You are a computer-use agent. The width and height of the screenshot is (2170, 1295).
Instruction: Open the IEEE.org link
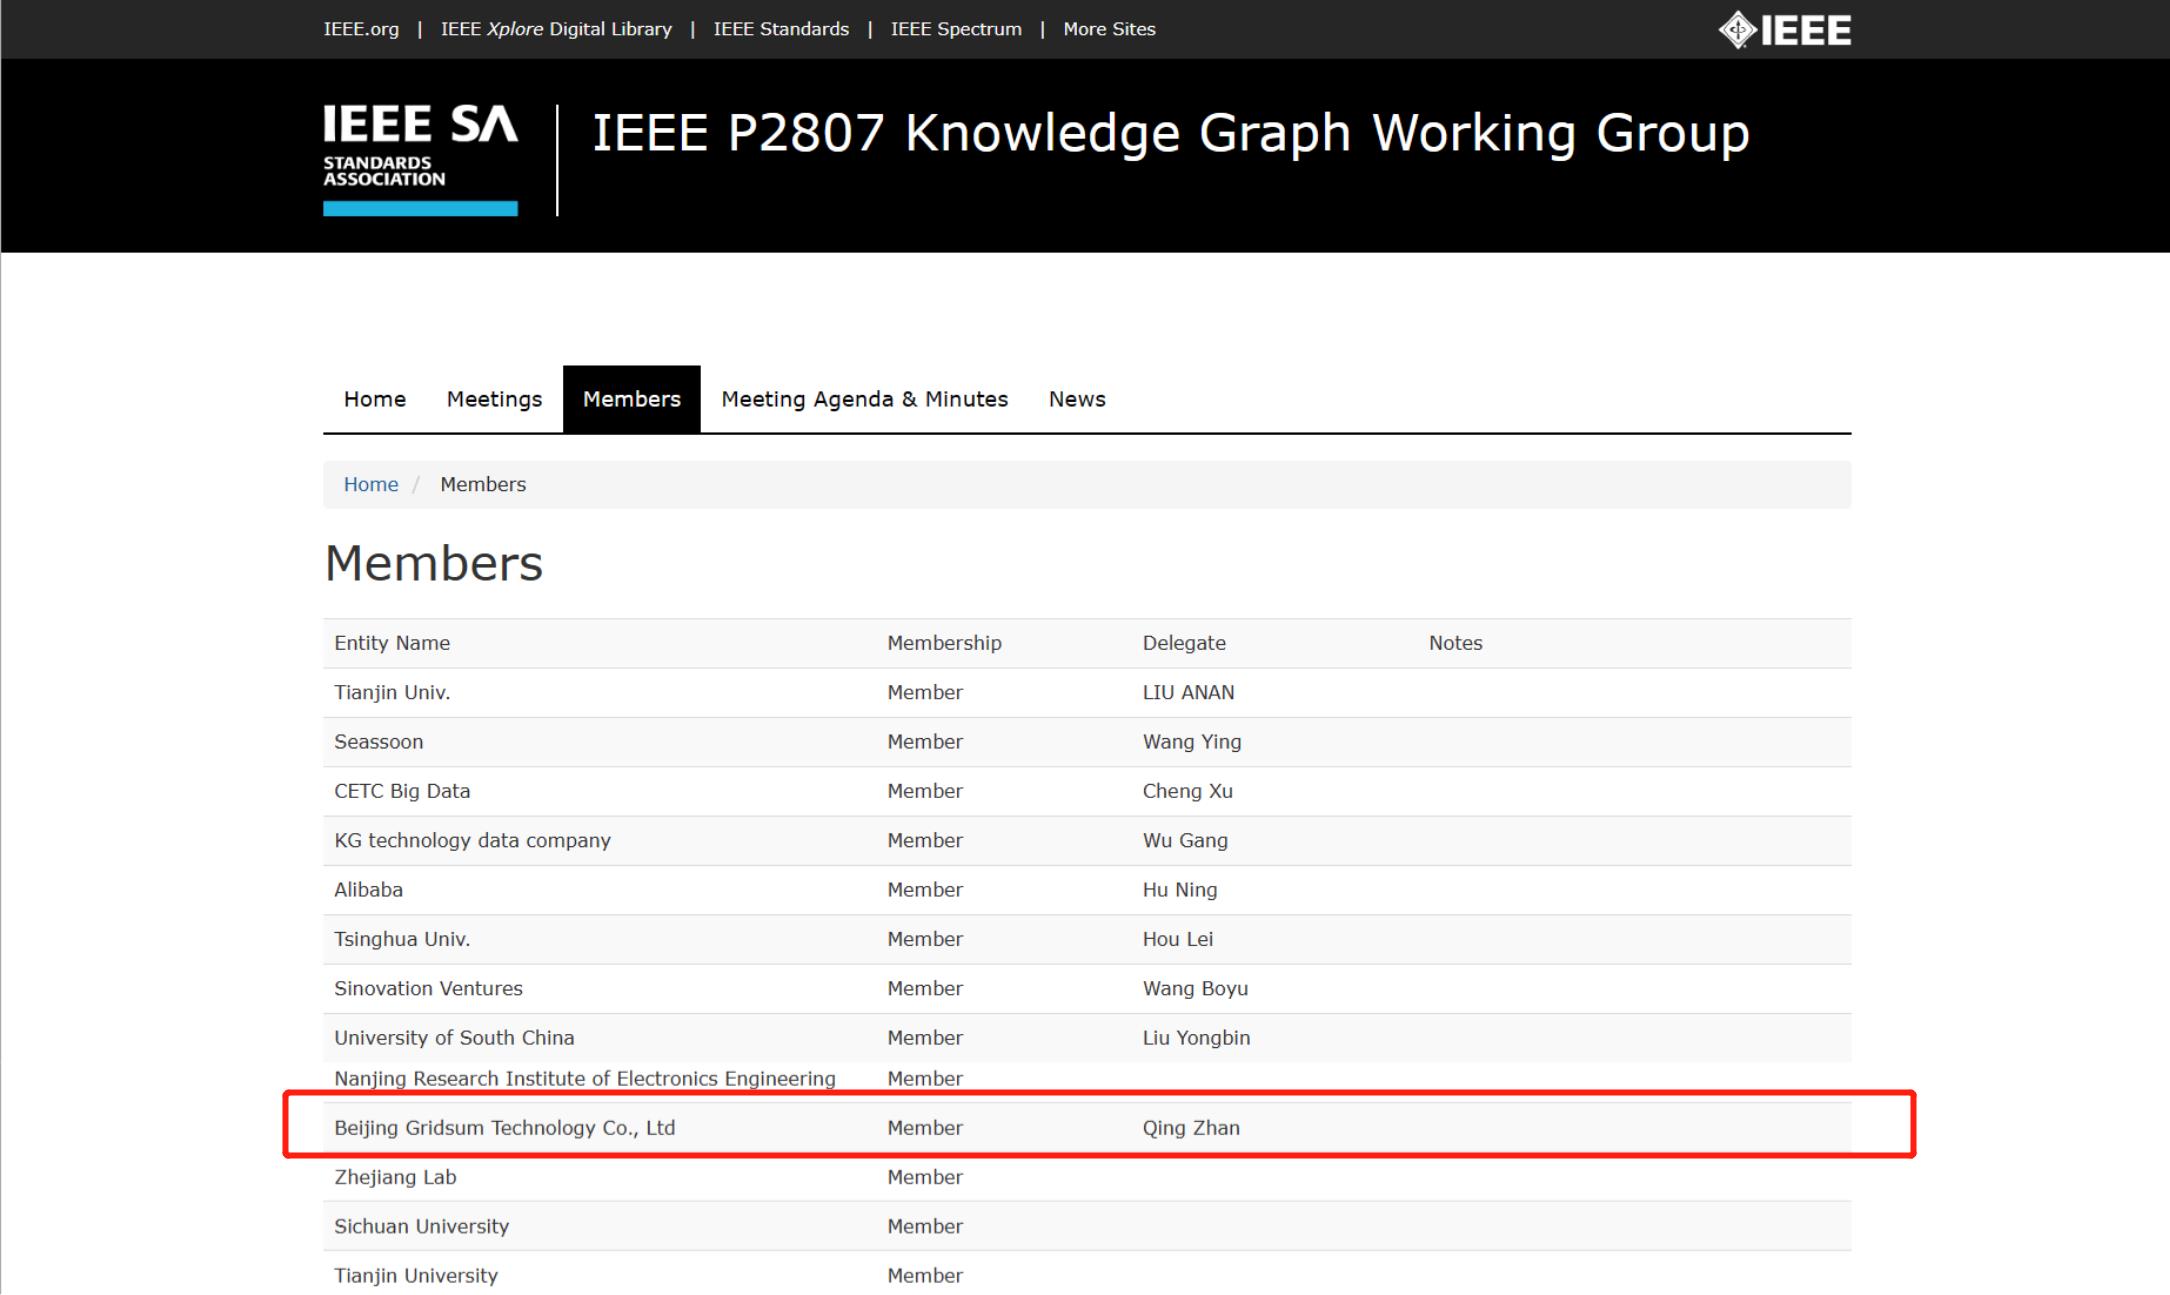361,29
